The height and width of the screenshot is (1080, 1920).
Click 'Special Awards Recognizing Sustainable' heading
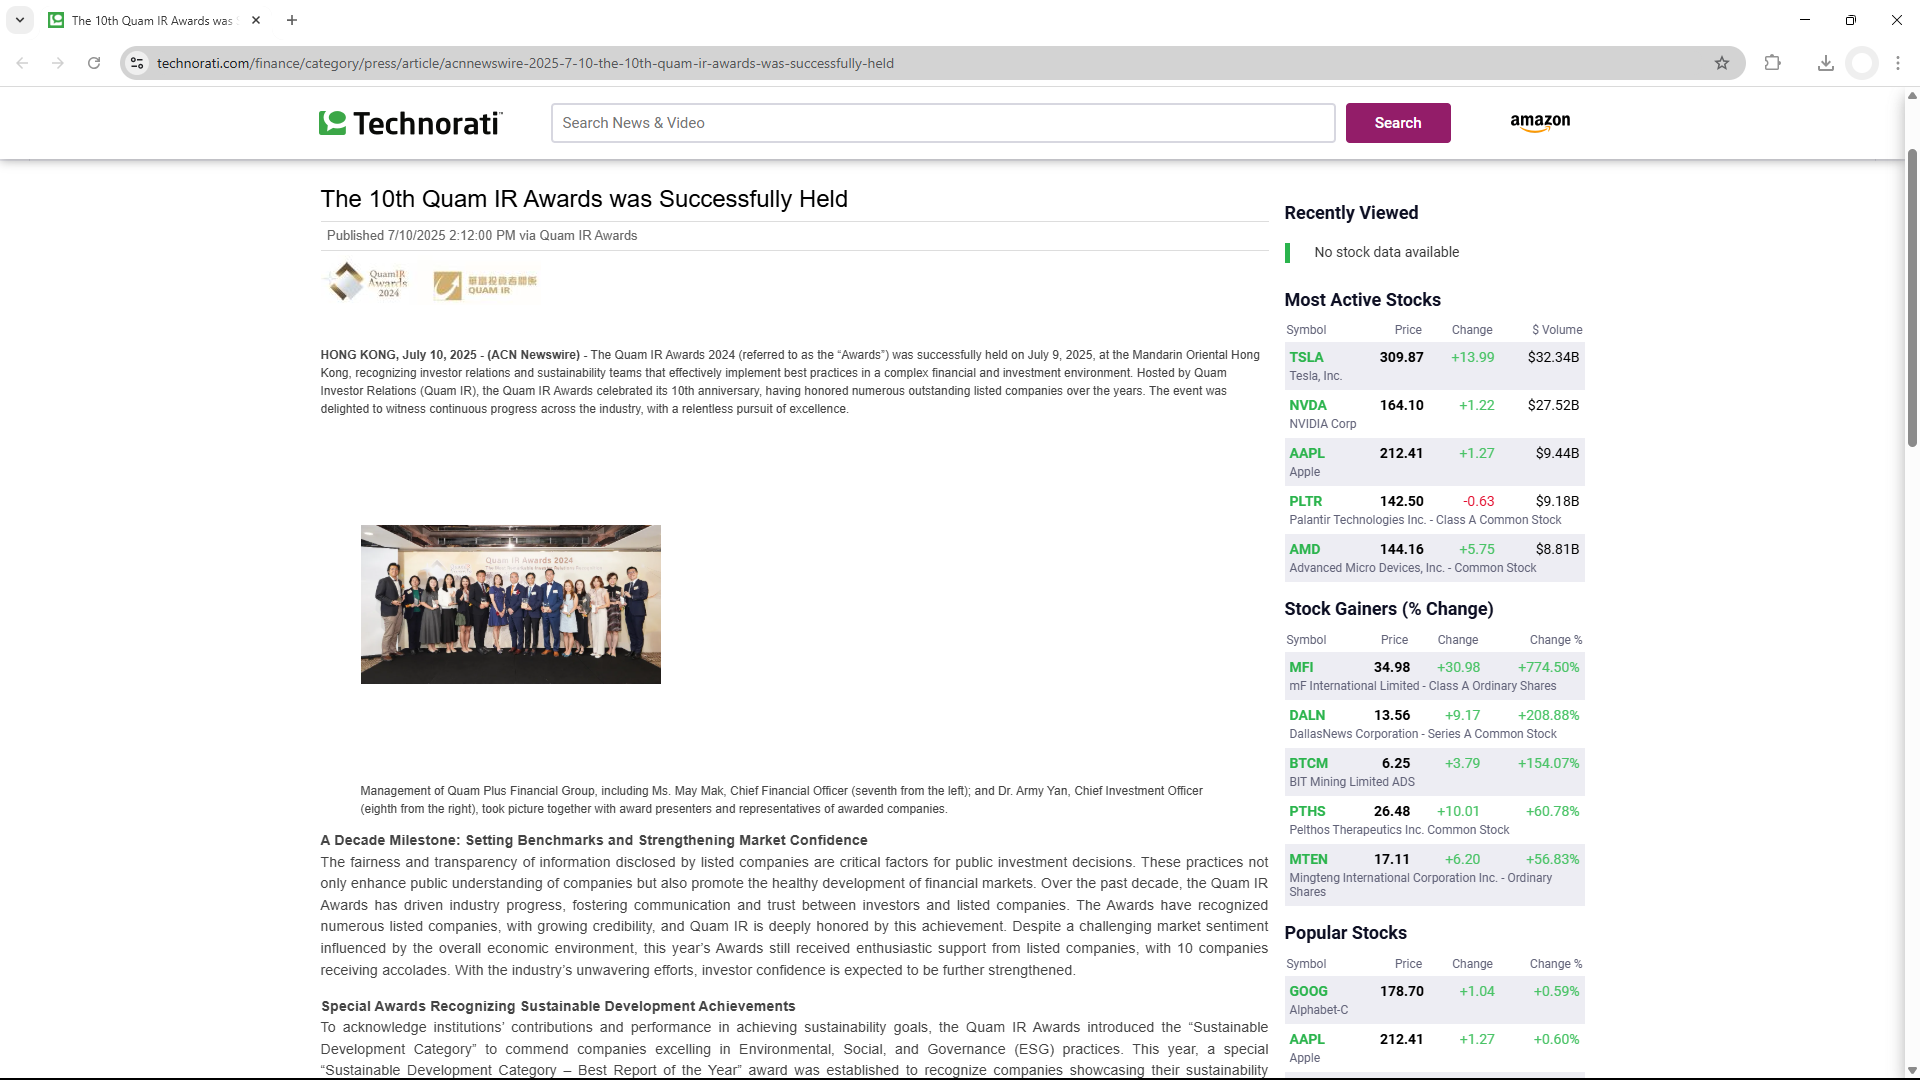558,1006
